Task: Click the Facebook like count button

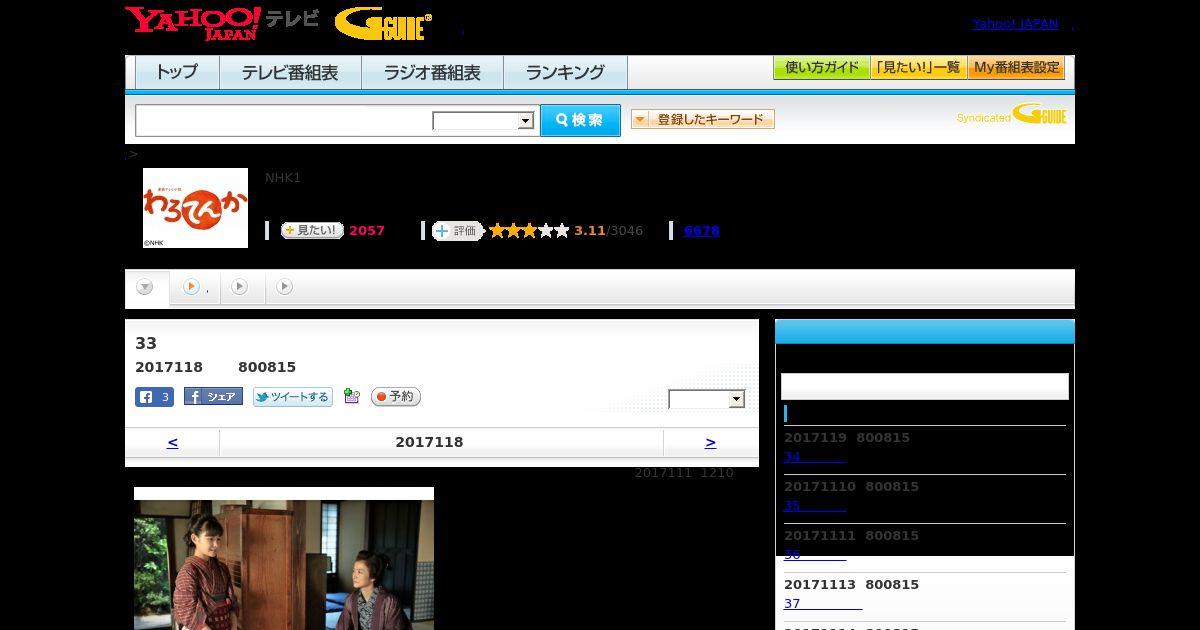Action: coord(154,397)
